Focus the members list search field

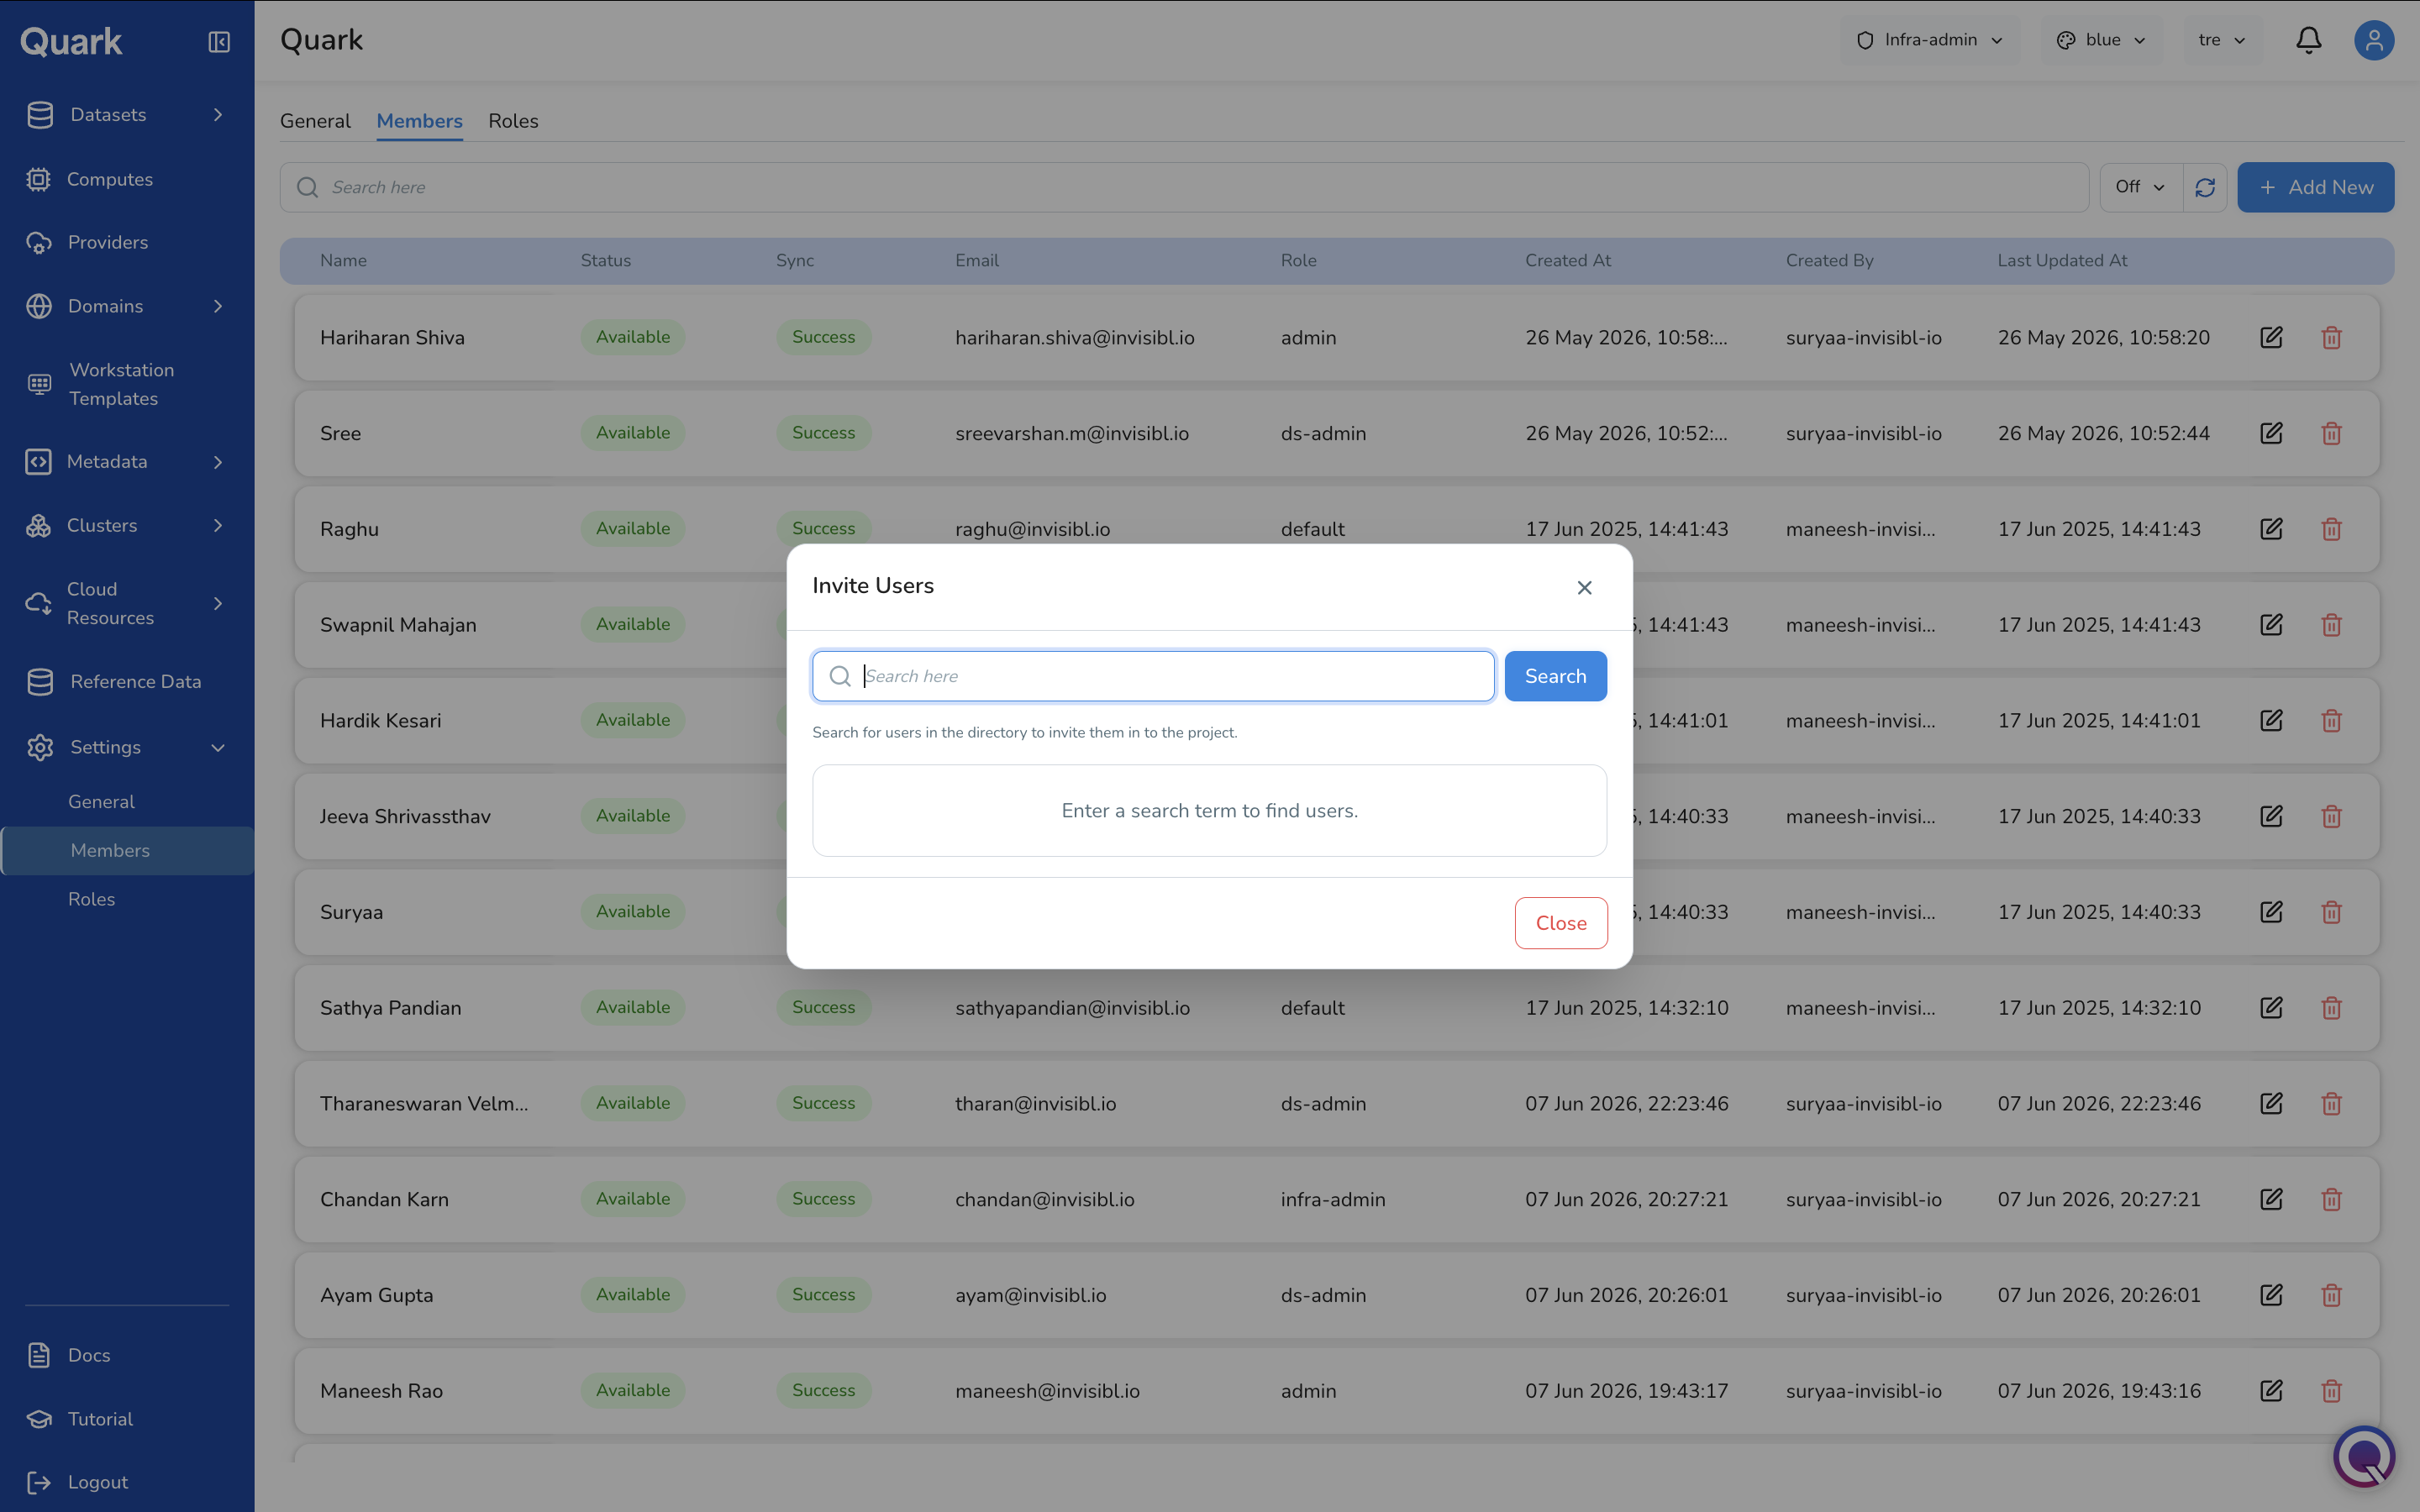1184,187
